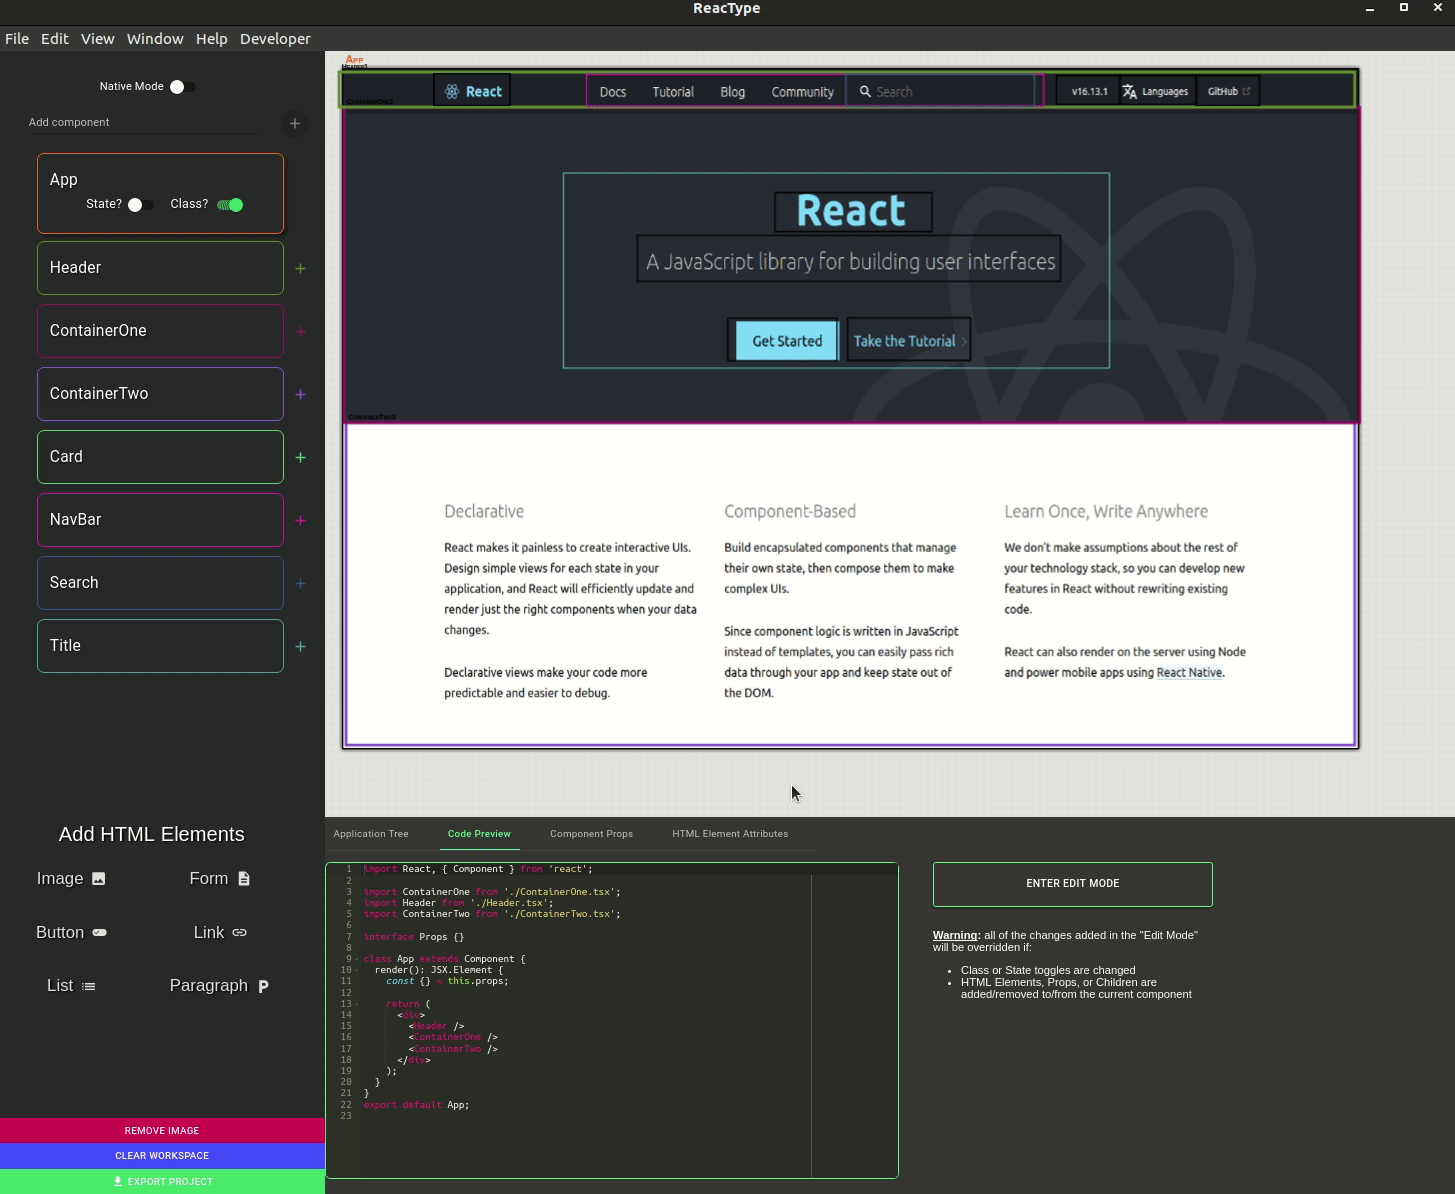The image size is (1455, 1194).
Task: Click the Paragraph P icon
Action: [263, 986]
